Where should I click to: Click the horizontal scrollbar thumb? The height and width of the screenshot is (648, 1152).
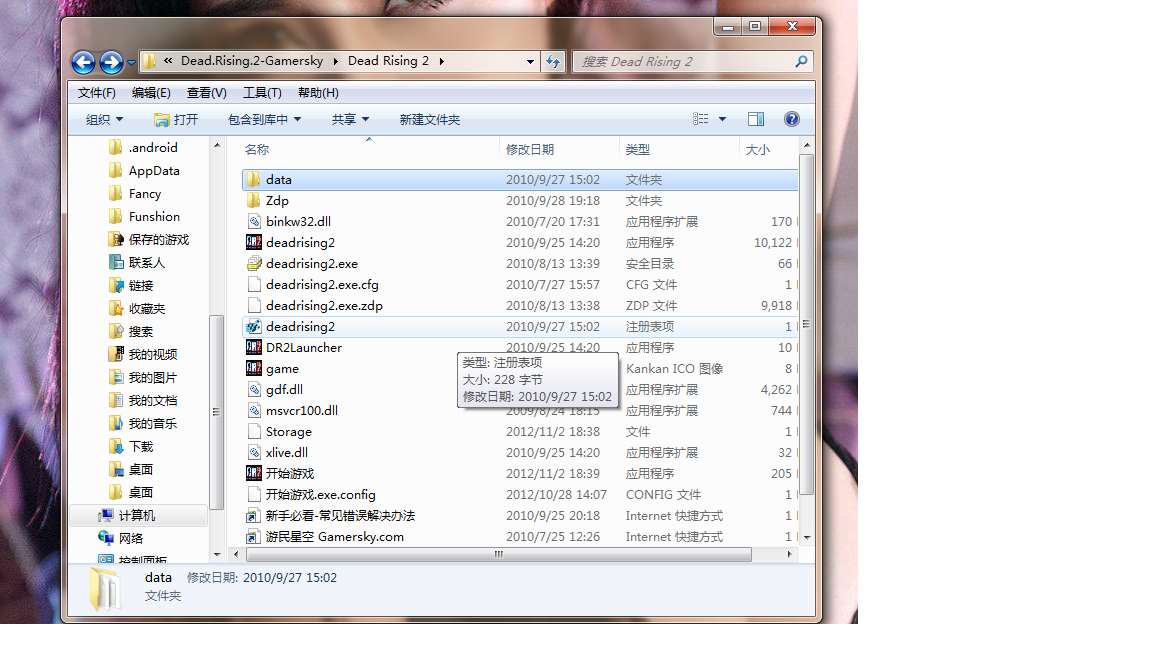(497, 554)
